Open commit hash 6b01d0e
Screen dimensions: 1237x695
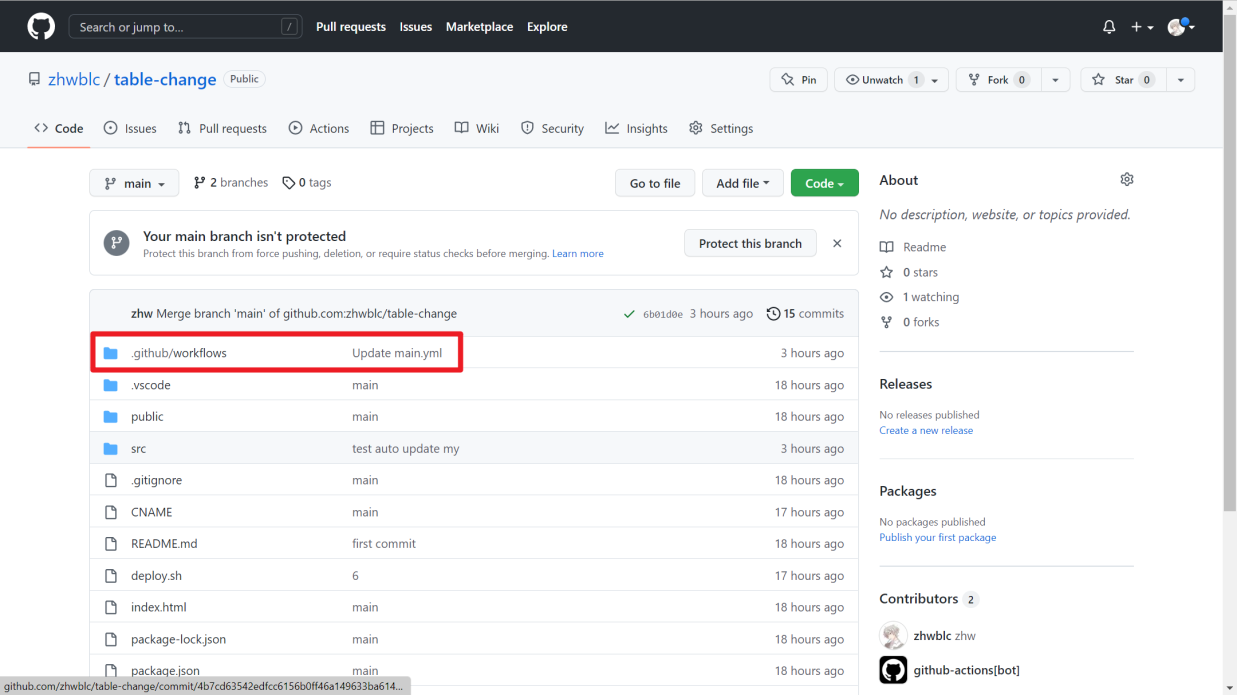663,314
